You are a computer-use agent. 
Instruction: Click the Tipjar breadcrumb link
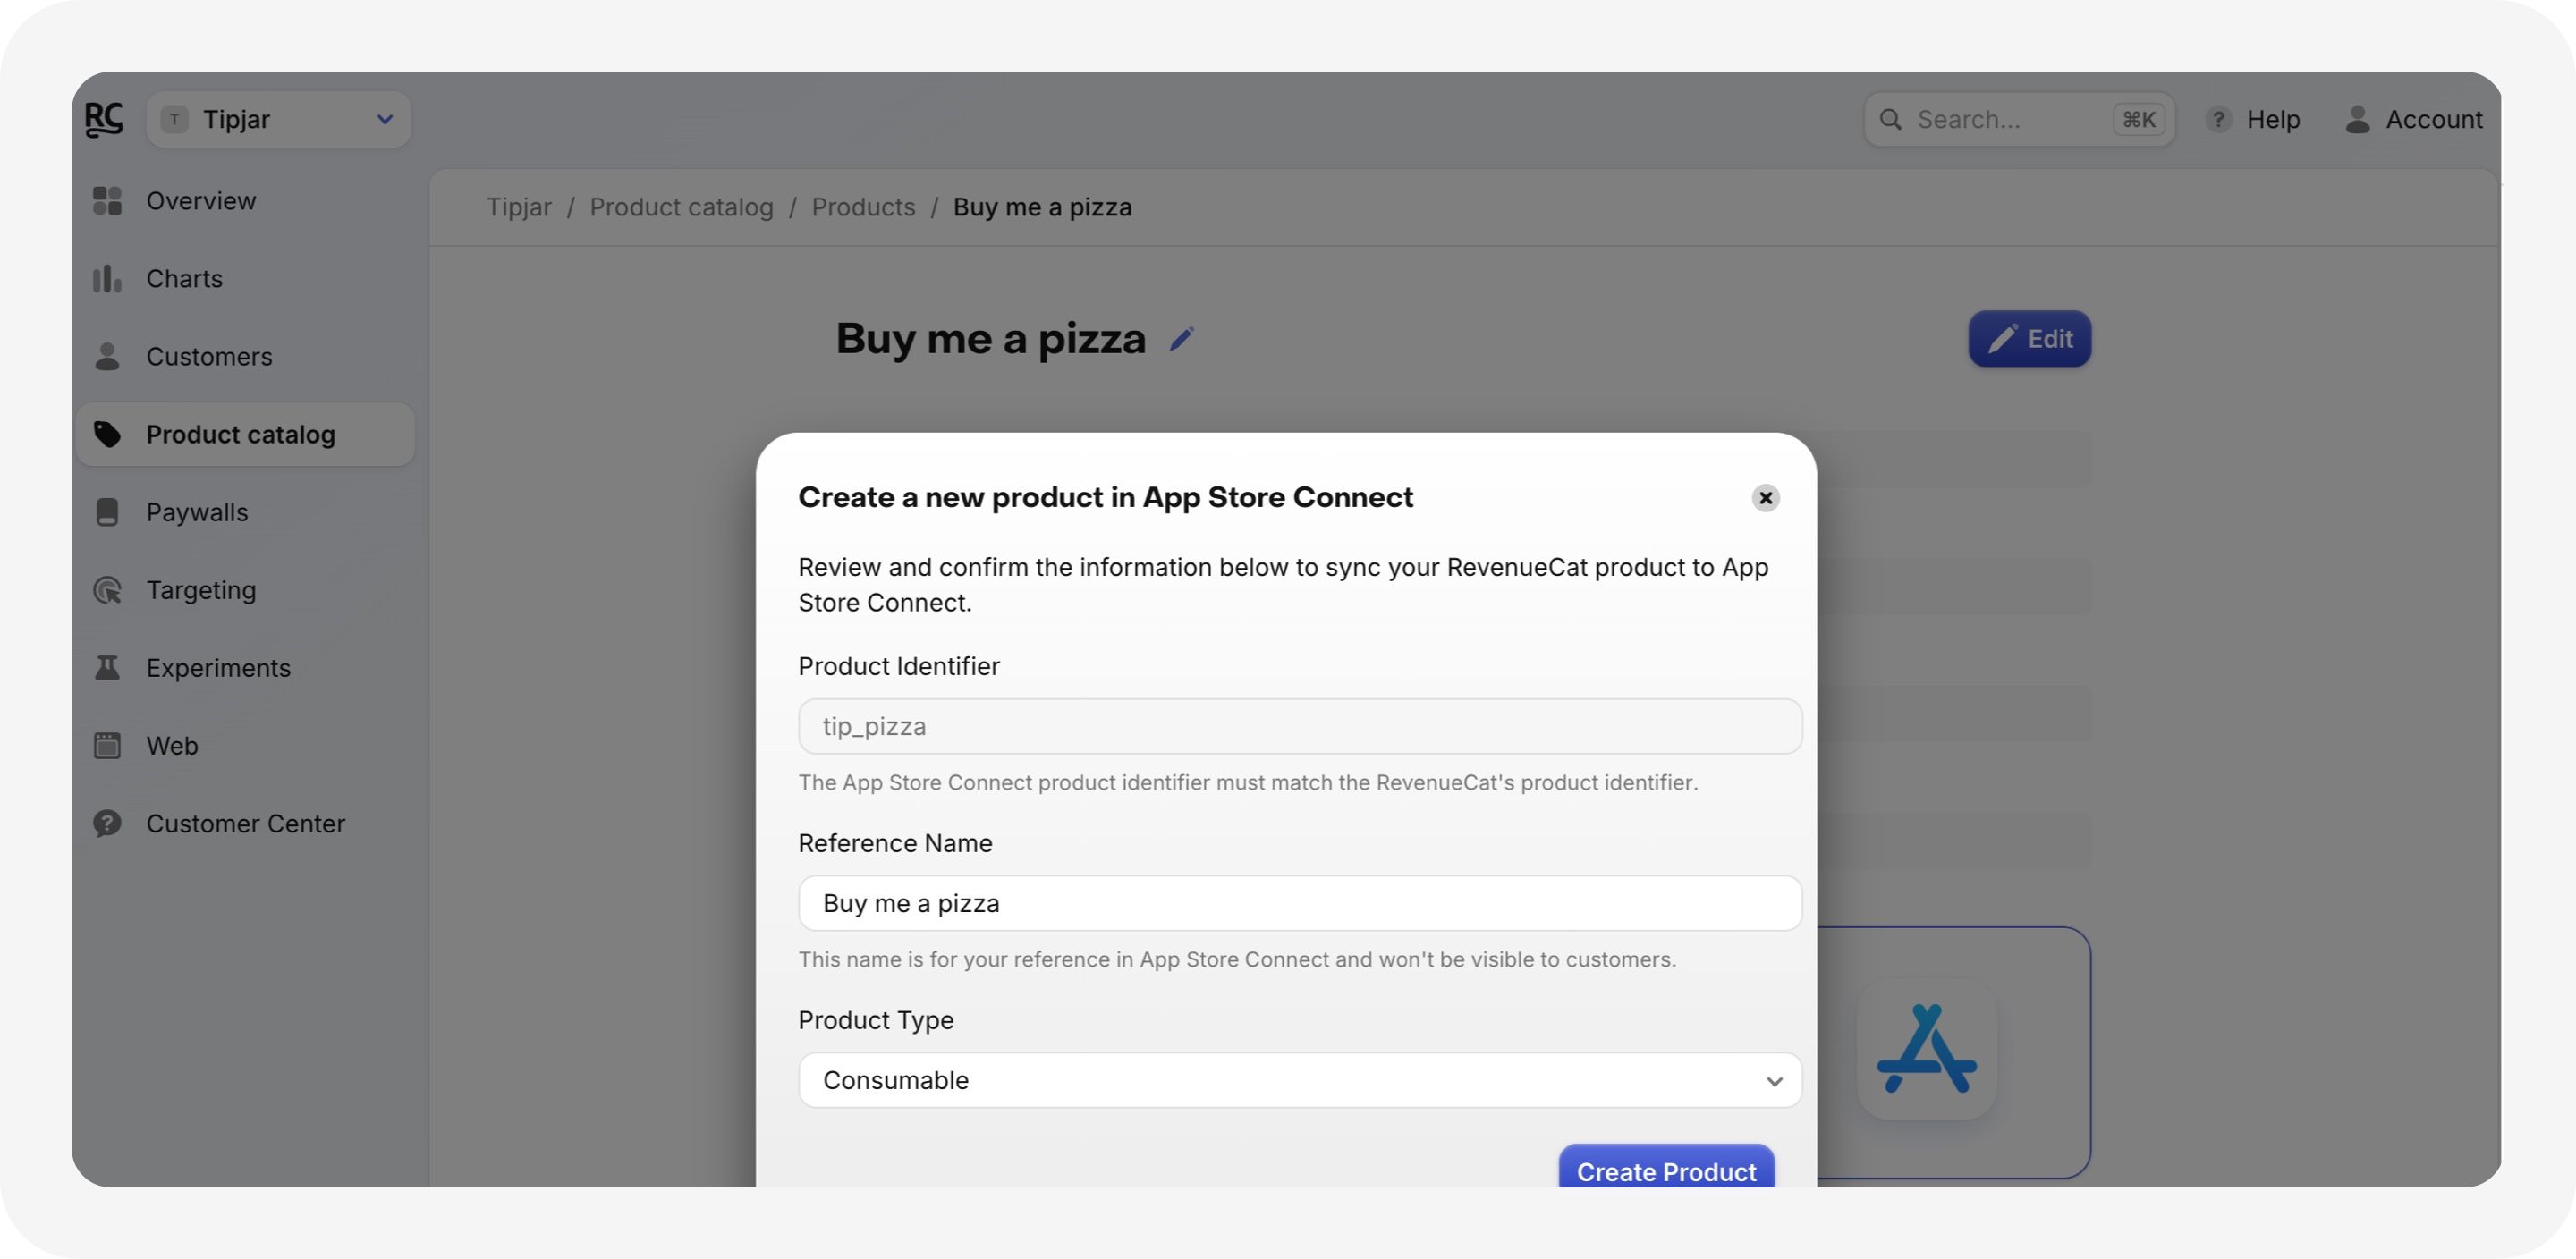tap(518, 207)
